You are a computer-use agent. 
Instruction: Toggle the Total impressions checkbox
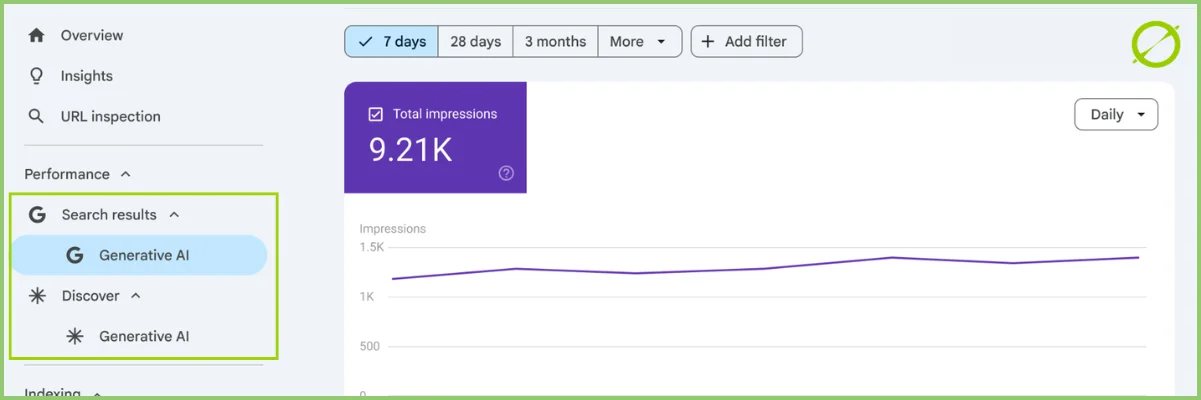(376, 114)
